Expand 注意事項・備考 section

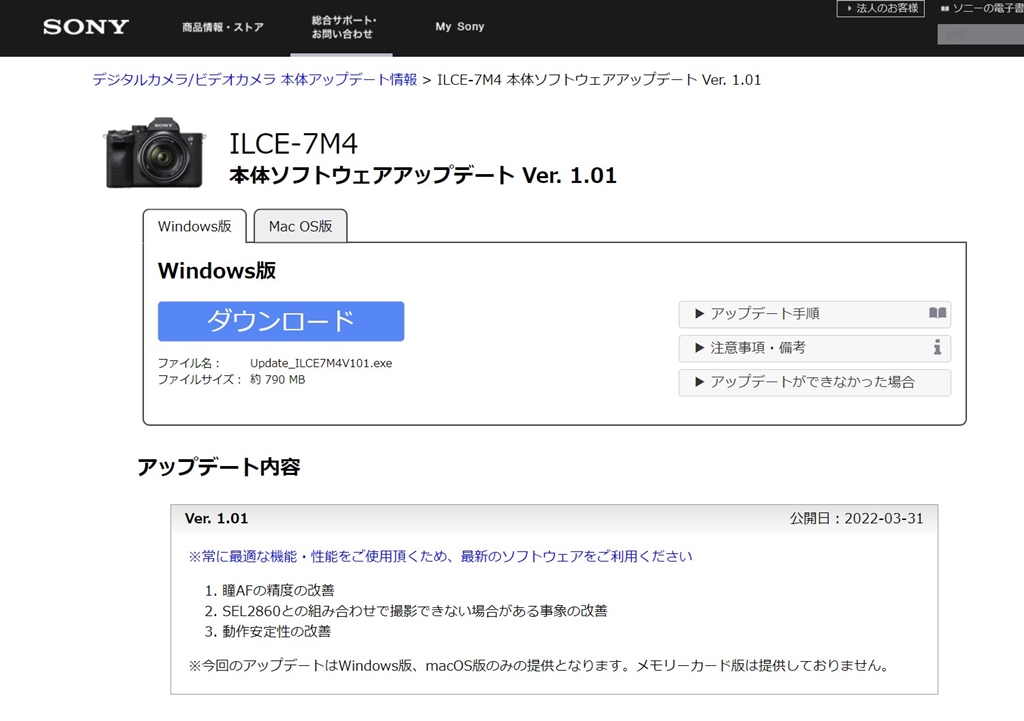coord(814,348)
